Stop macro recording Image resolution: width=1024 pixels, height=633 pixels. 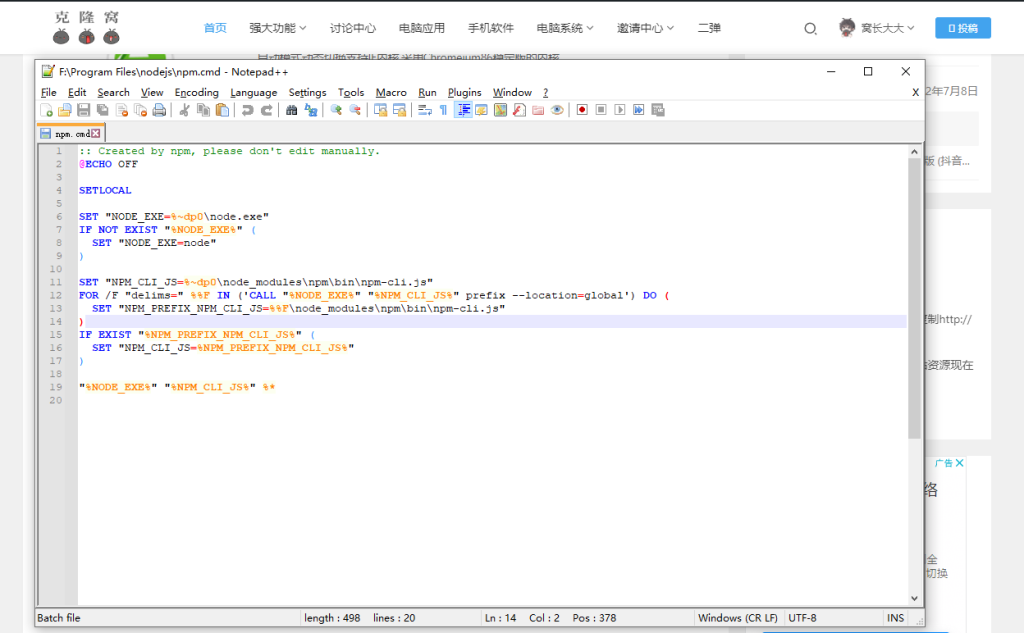[x=601, y=110]
